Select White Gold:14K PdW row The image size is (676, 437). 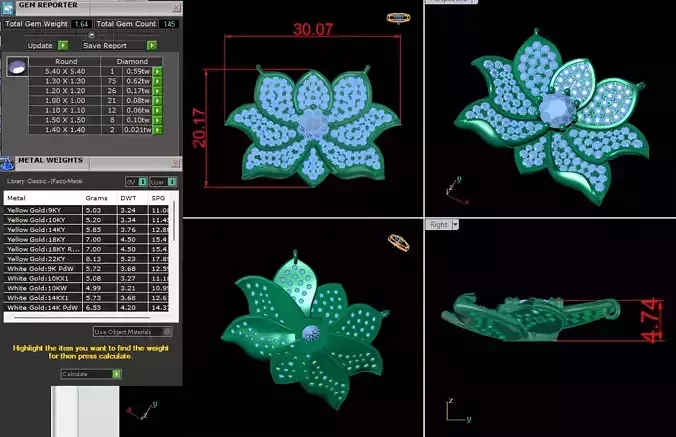click(x=86, y=308)
